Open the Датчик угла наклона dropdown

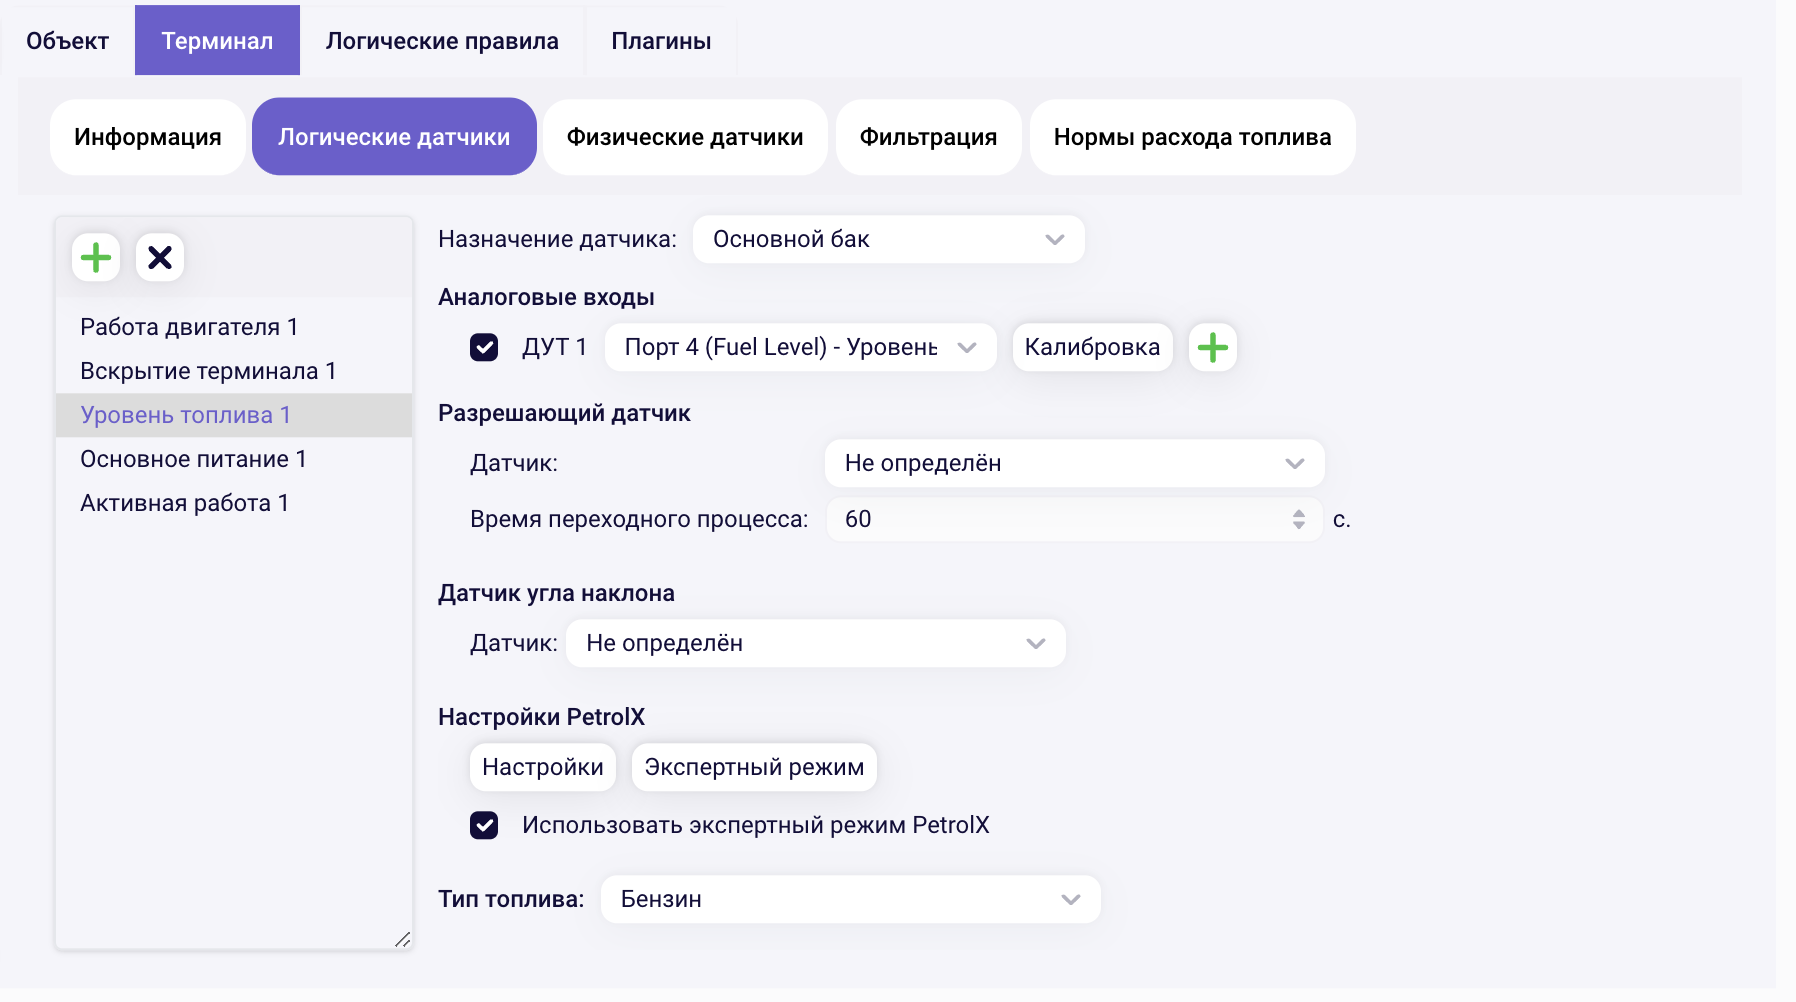tap(816, 643)
